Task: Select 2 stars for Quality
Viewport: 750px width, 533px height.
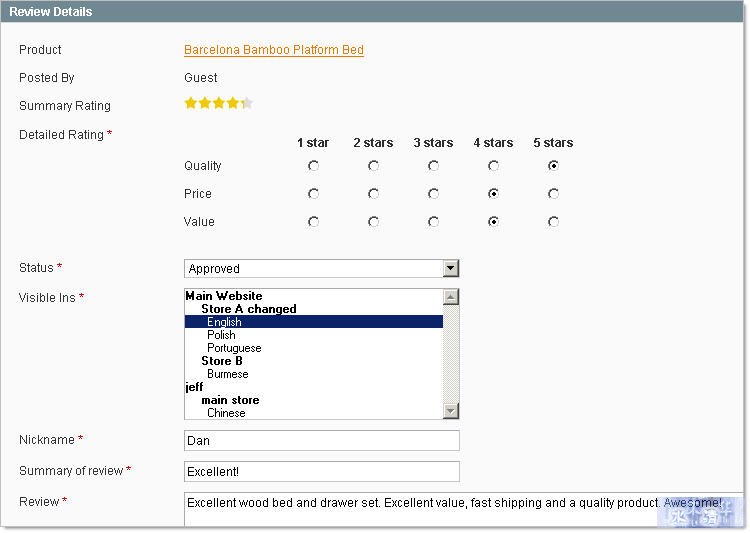Action: click(x=374, y=166)
